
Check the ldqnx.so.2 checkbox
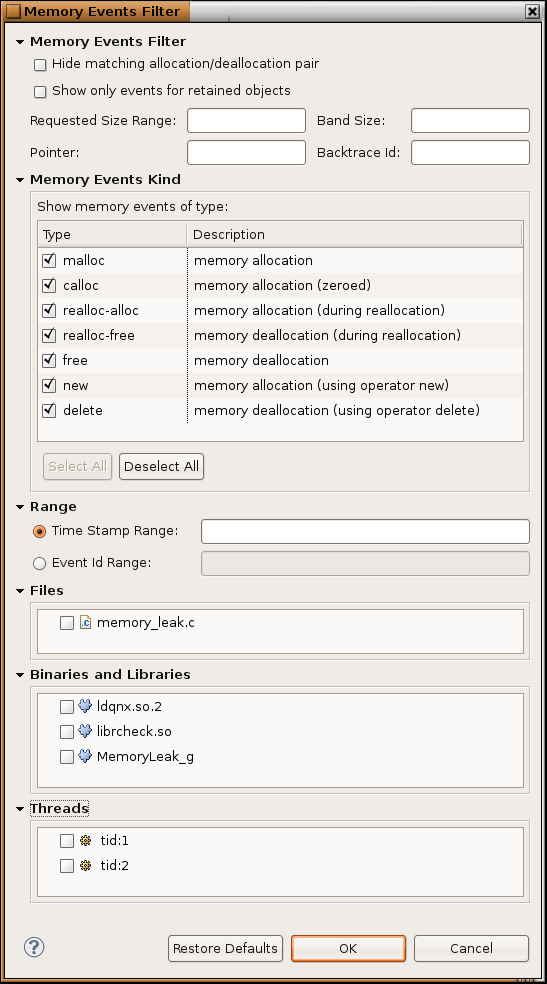[x=67, y=707]
